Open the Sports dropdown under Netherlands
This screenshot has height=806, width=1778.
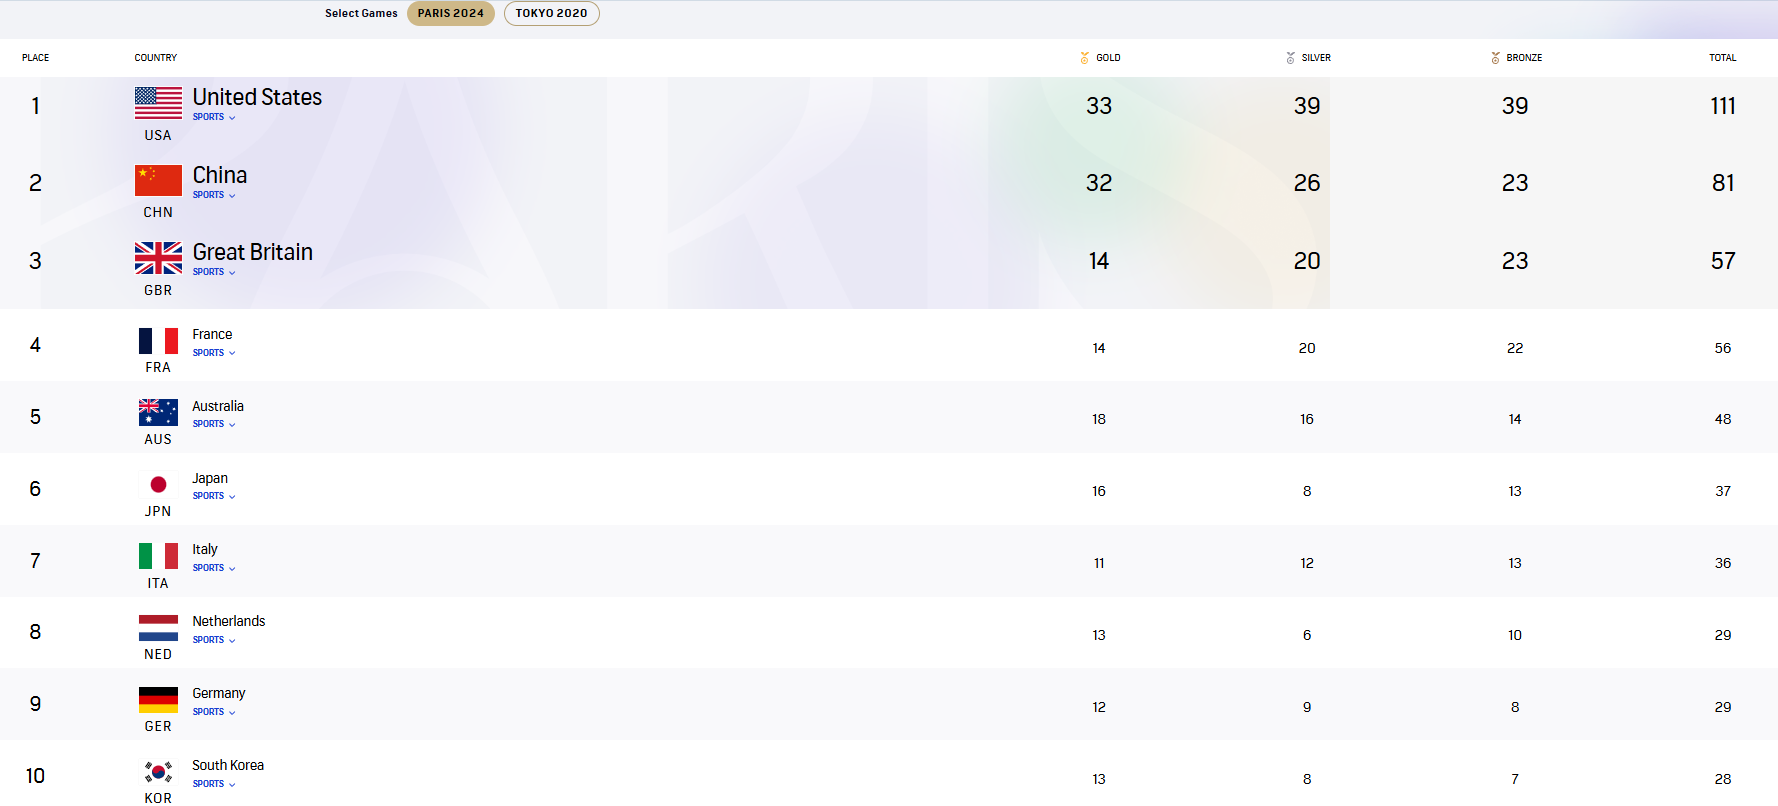point(214,640)
